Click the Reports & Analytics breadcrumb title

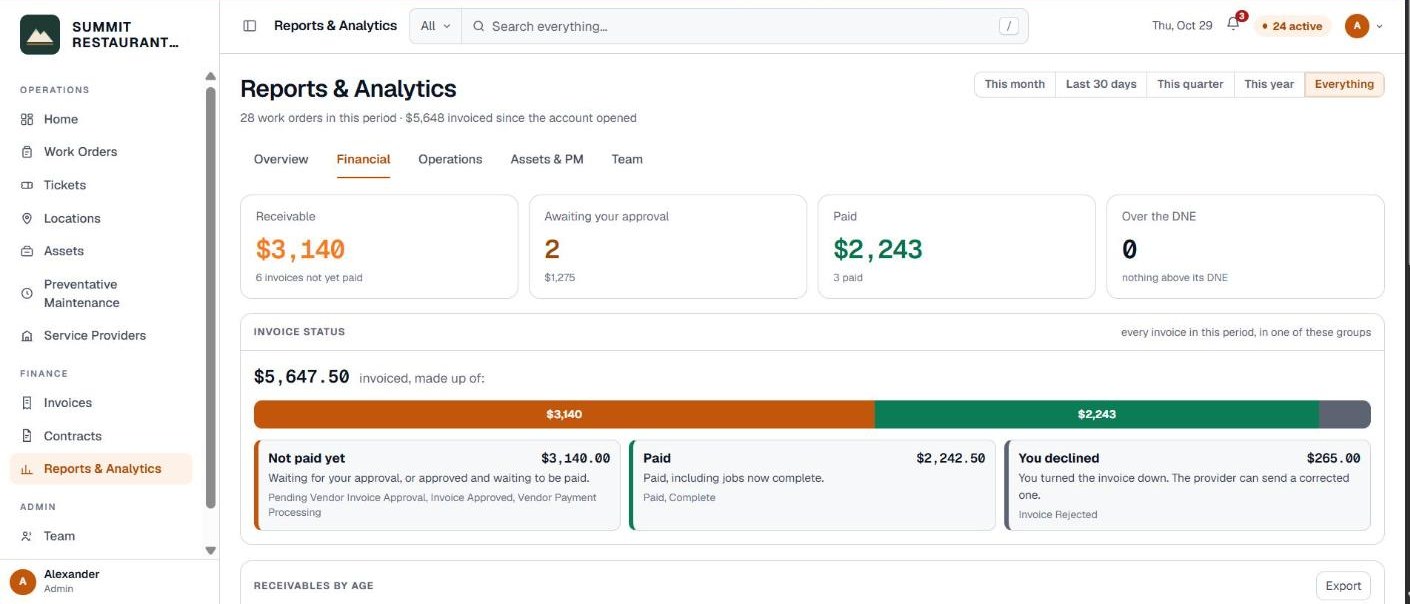point(335,26)
